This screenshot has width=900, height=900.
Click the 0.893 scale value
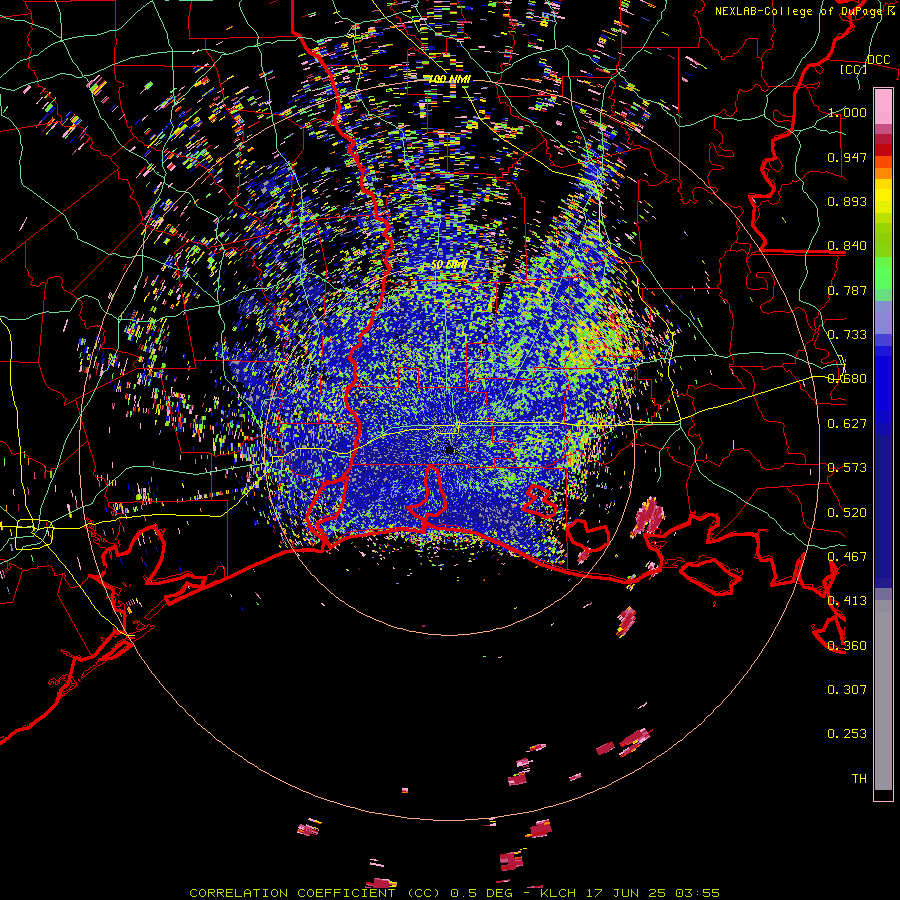click(x=847, y=201)
